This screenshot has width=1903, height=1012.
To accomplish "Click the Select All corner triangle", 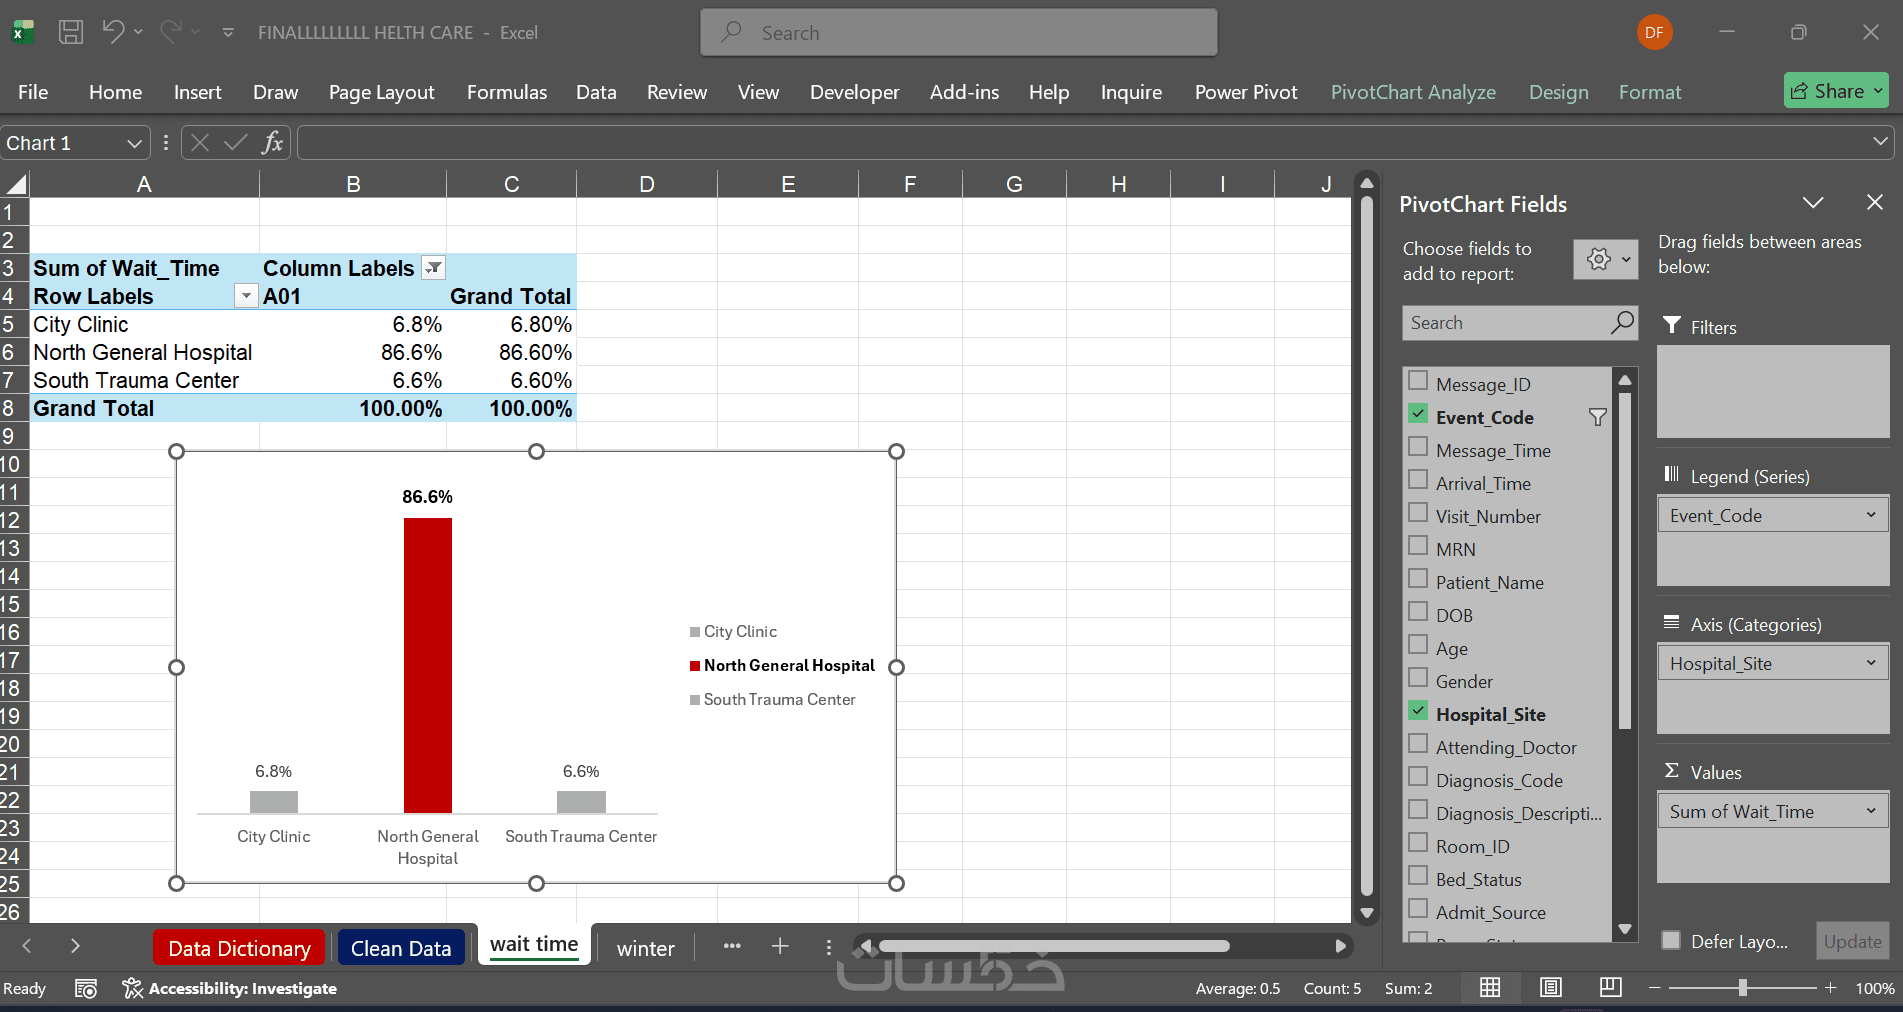I will pyautogui.click(x=16, y=184).
